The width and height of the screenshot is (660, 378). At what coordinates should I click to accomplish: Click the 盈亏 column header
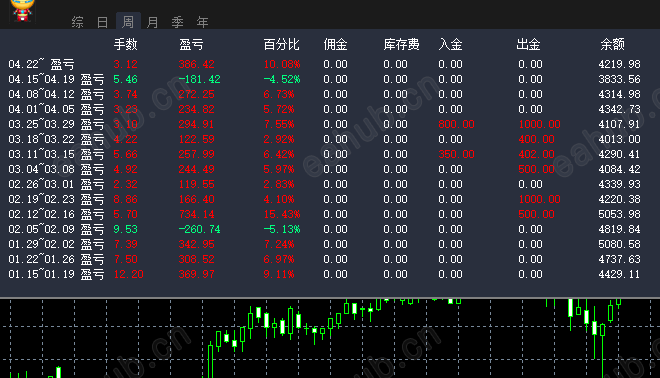(x=191, y=44)
